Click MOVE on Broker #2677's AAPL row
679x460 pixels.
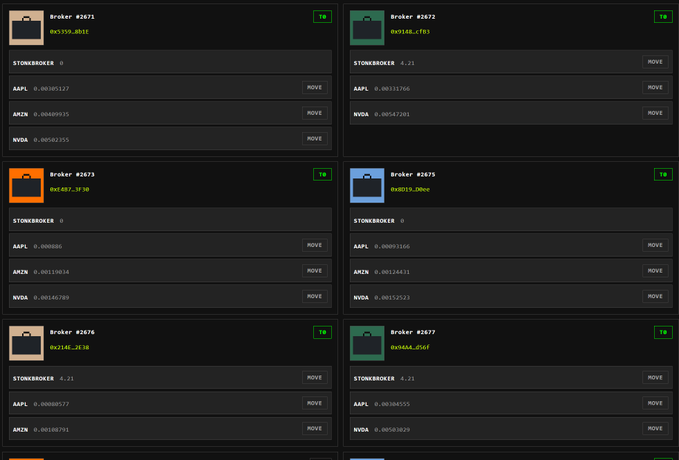655,403
